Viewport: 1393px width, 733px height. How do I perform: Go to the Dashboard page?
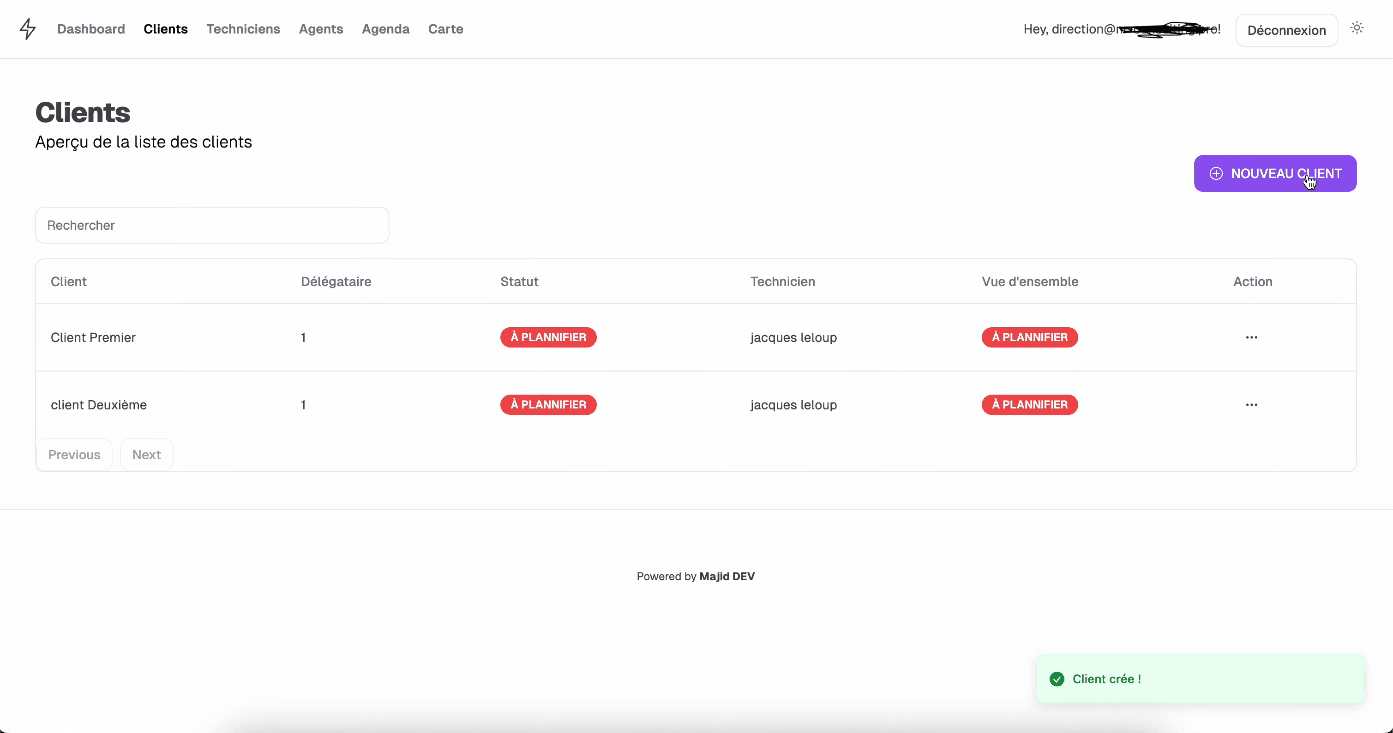click(x=91, y=29)
